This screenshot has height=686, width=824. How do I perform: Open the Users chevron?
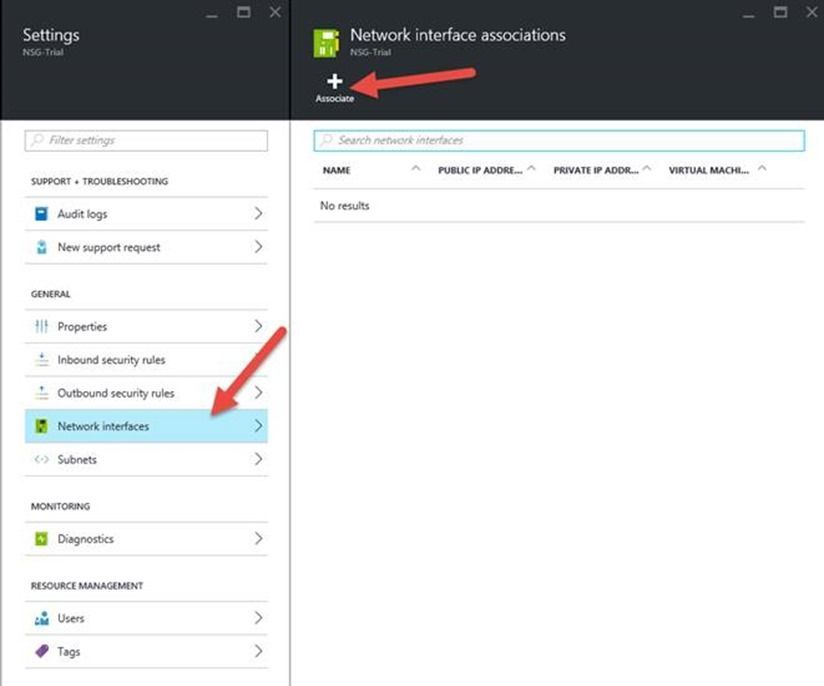pyautogui.click(x=258, y=618)
